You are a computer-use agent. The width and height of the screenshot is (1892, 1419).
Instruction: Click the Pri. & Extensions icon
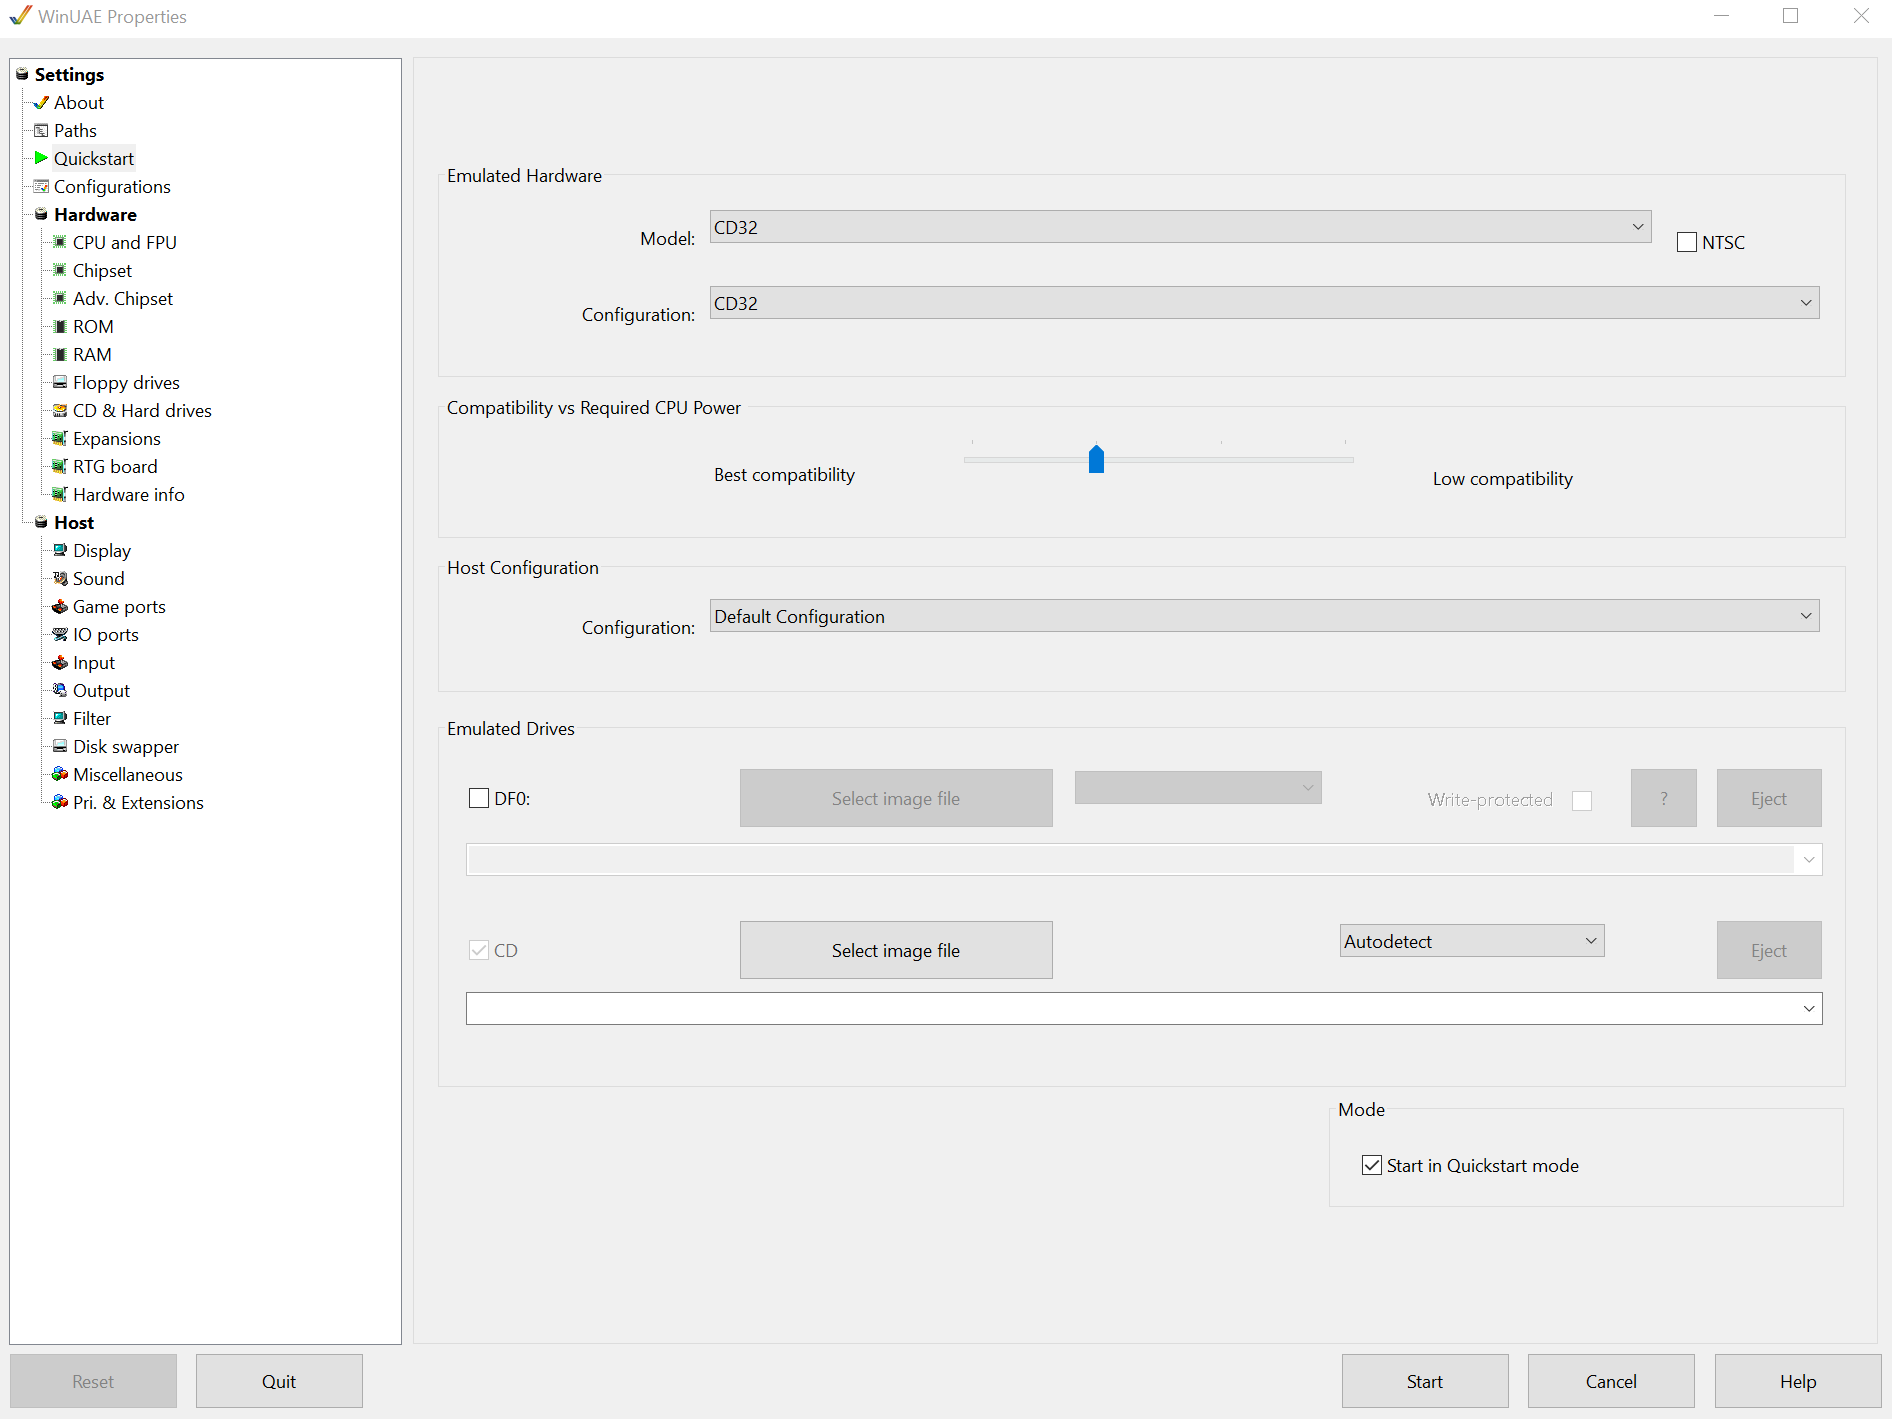pyautogui.click(x=60, y=803)
